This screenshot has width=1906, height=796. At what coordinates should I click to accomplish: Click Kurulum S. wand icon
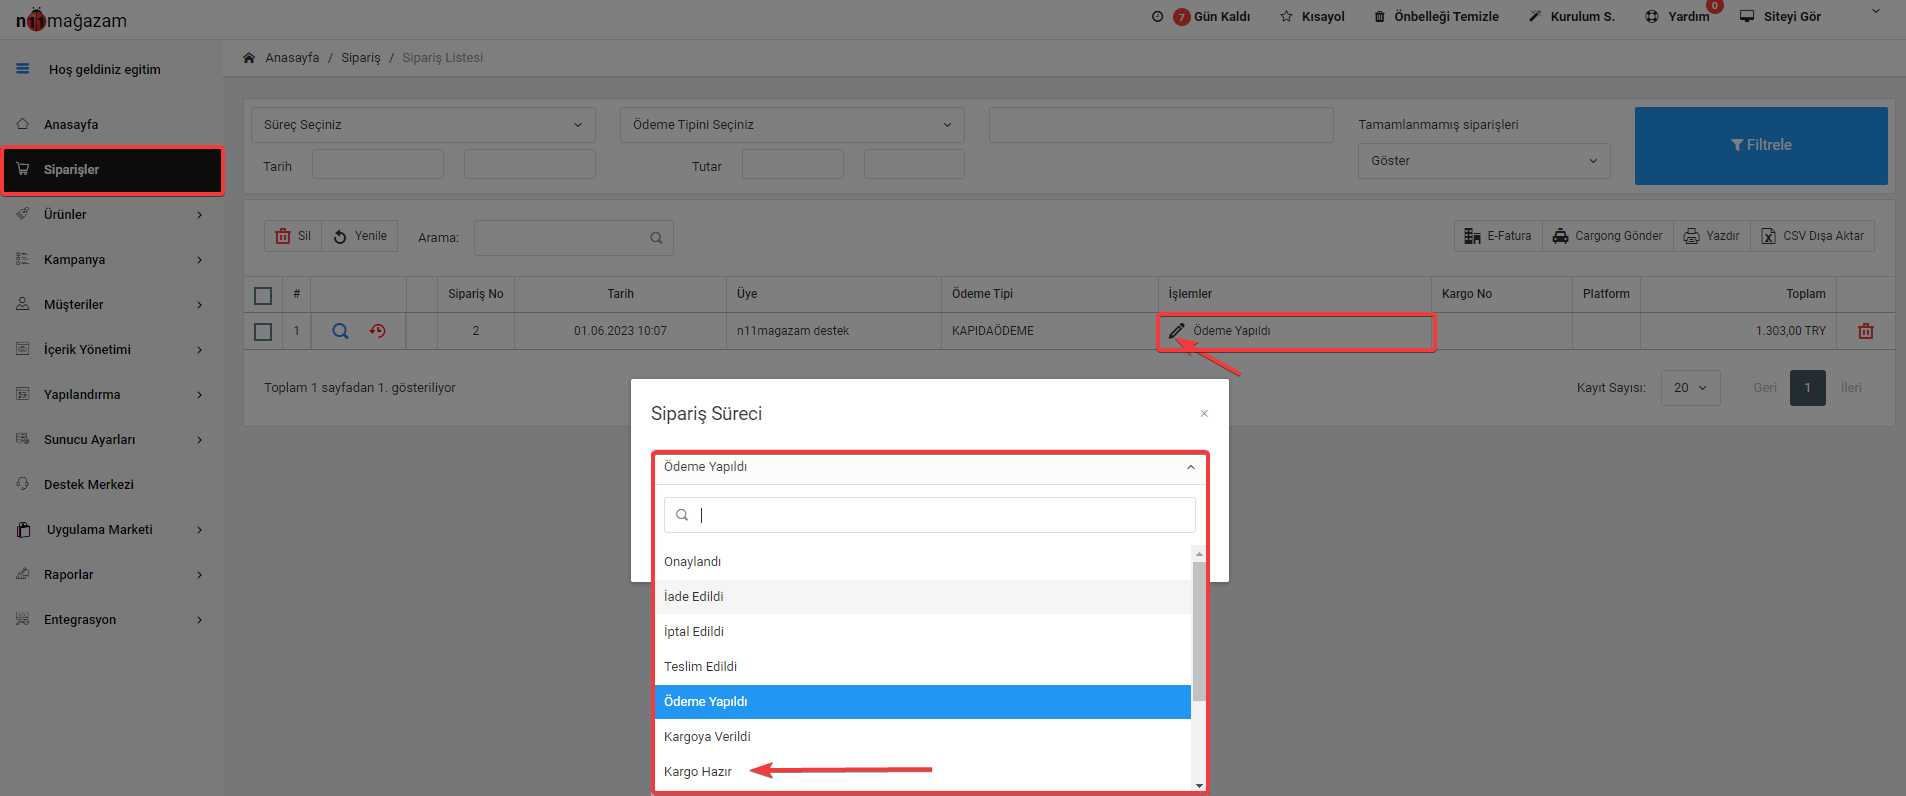[1535, 17]
